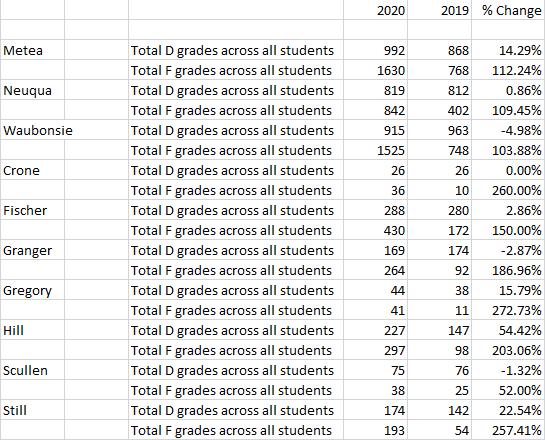Screen dimensions: 545x440
Task: Select the 22.54% change cell
Action: point(509,410)
